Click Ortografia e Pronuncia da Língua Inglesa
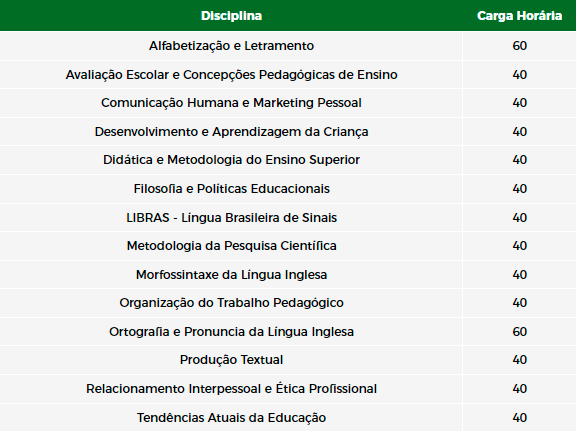Image resolution: width=577 pixels, height=432 pixels. (x=231, y=332)
